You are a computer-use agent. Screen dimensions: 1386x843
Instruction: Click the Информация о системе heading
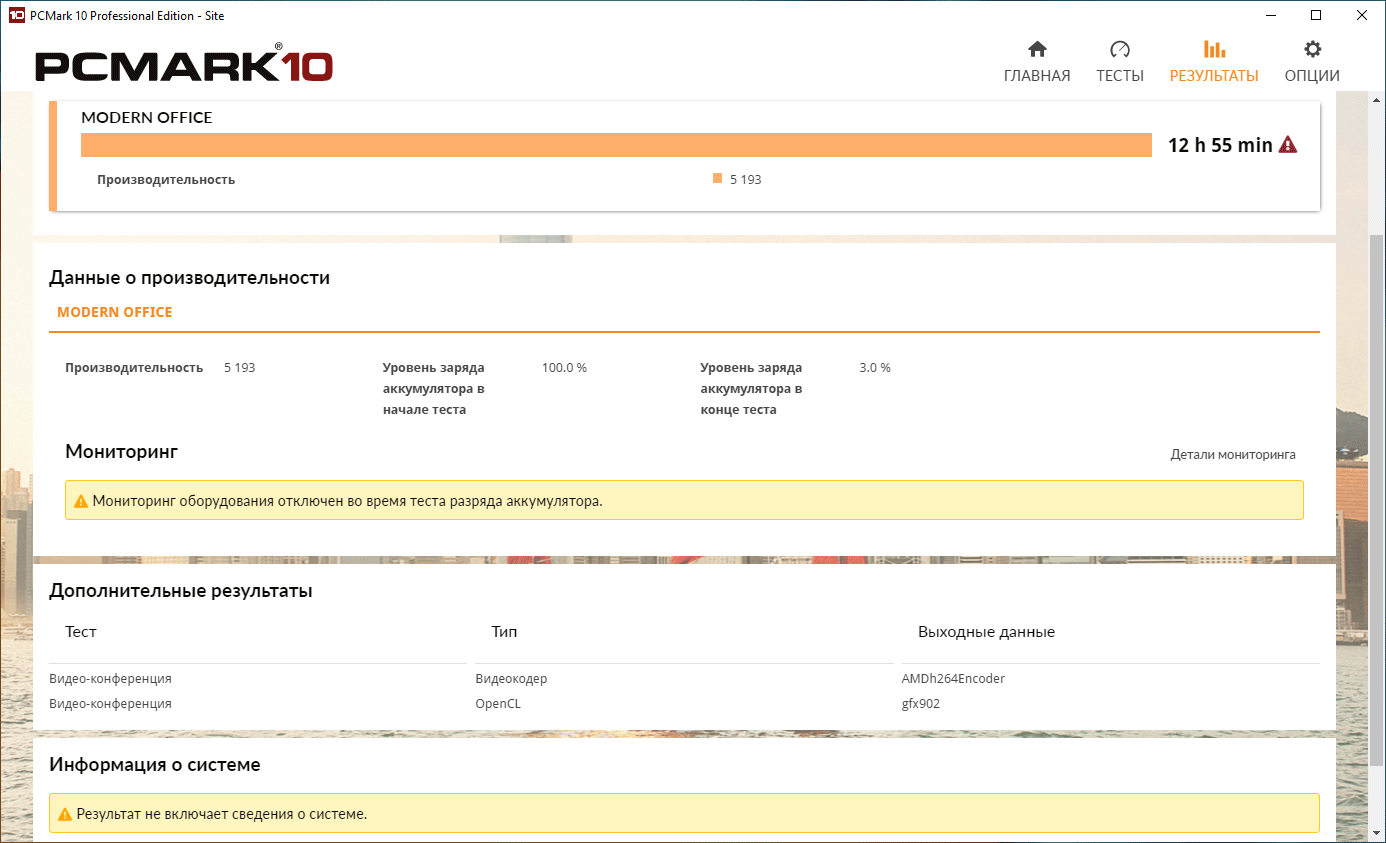[x=155, y=765]
